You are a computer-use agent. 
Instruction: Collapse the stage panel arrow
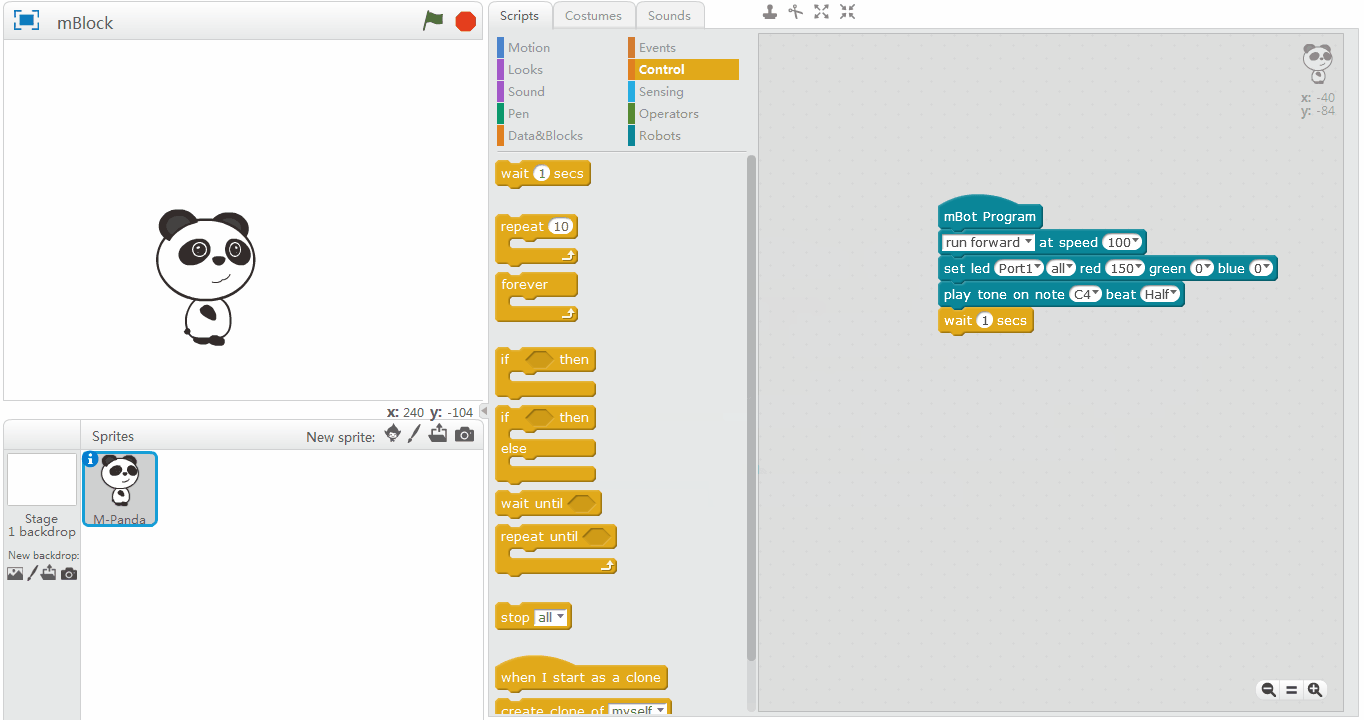coord(484,411)
